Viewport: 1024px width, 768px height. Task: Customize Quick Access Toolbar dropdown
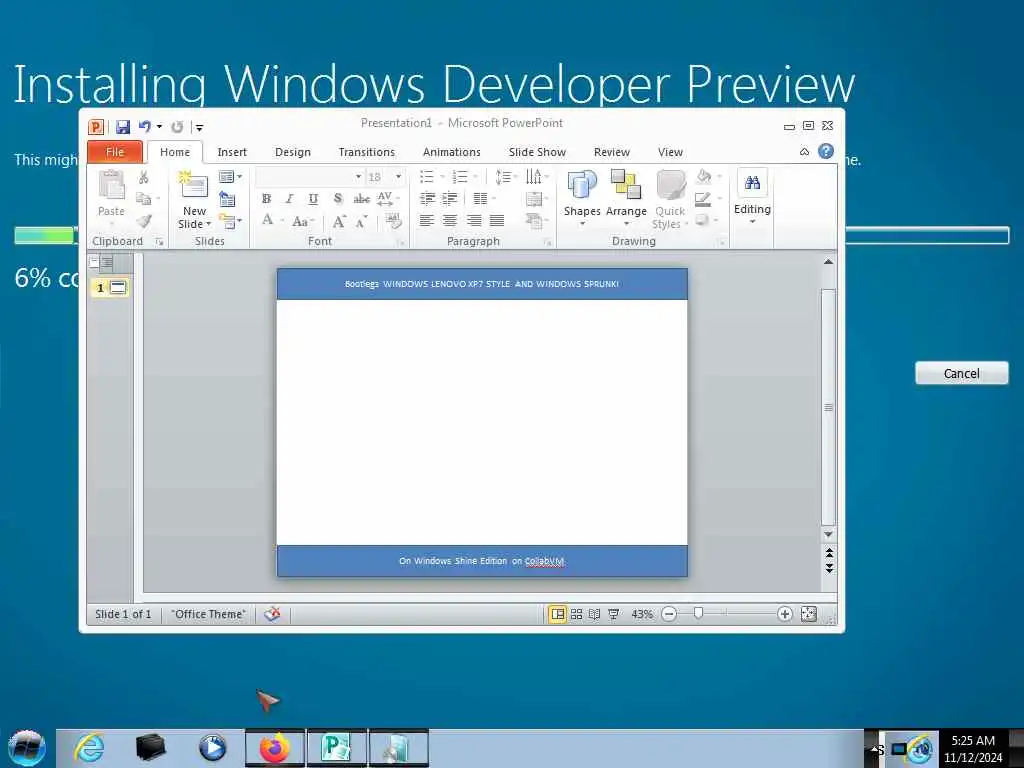coord(200,127)
